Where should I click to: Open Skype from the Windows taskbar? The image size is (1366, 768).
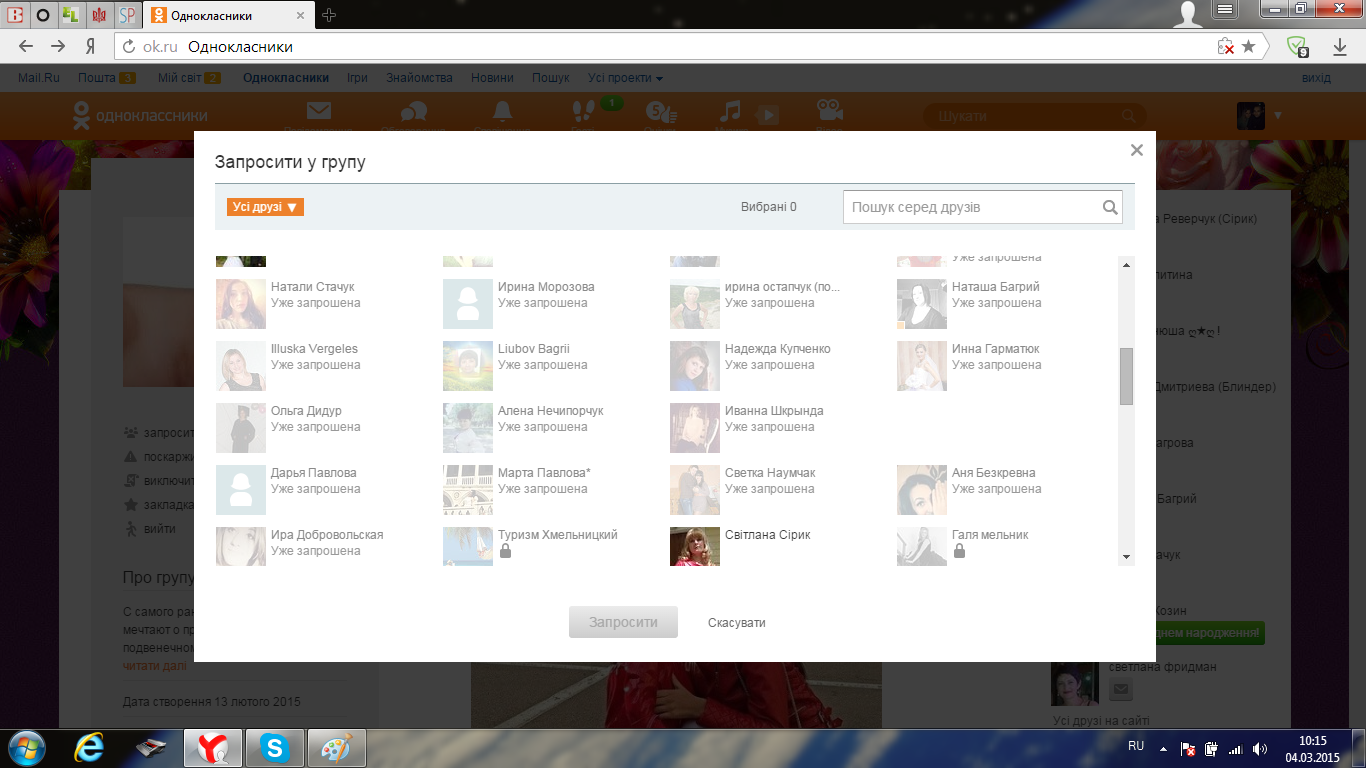pos(274,747)
